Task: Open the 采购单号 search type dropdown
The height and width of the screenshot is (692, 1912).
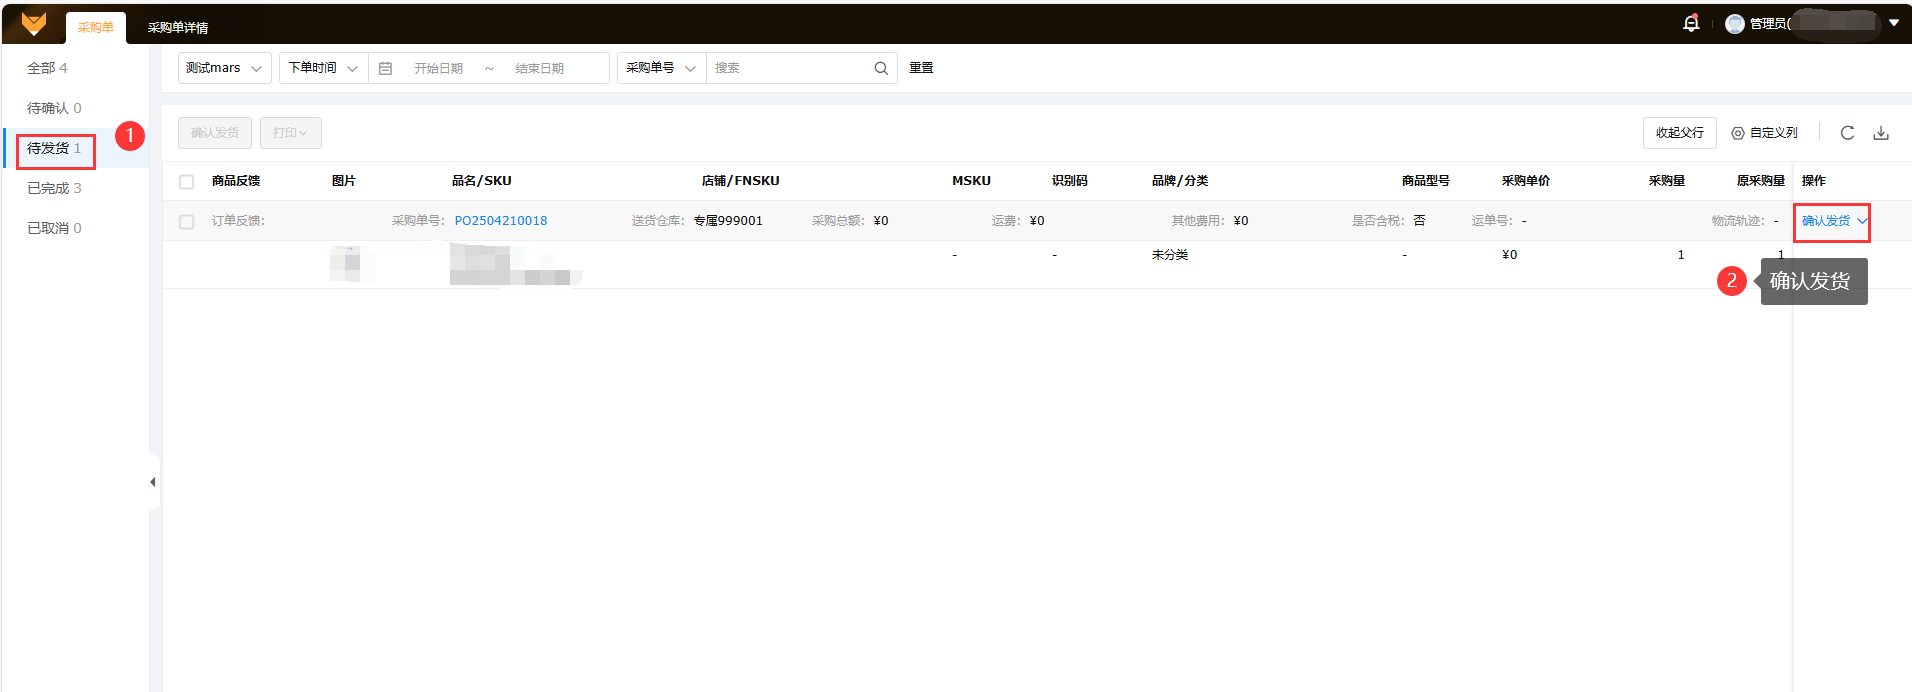Action: click(661, 68)
